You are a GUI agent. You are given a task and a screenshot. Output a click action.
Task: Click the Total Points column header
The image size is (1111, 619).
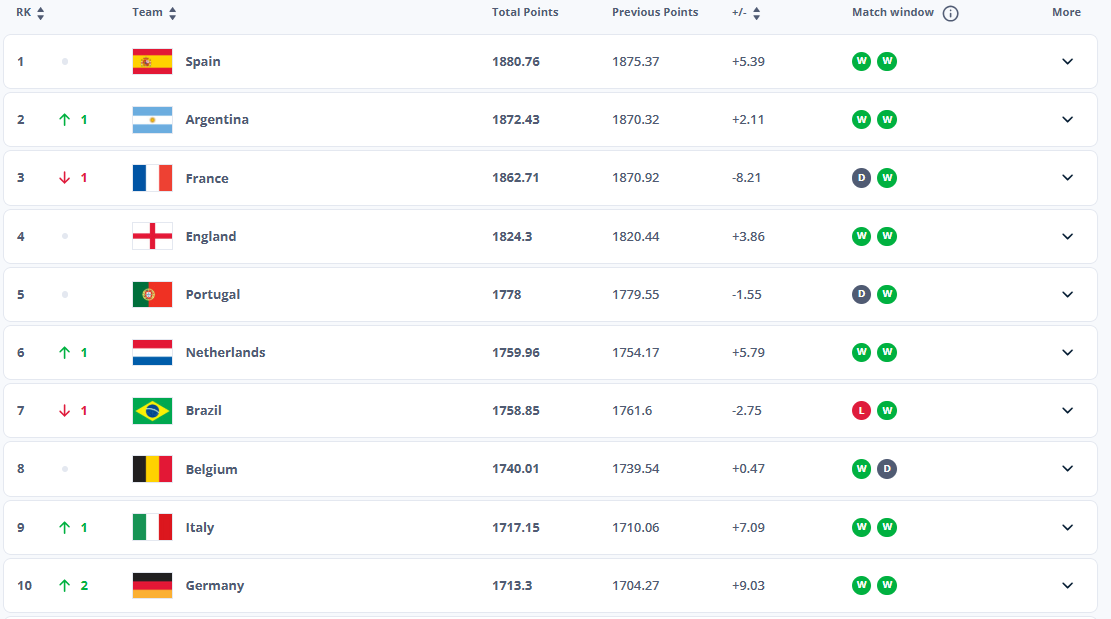(525, 13)
